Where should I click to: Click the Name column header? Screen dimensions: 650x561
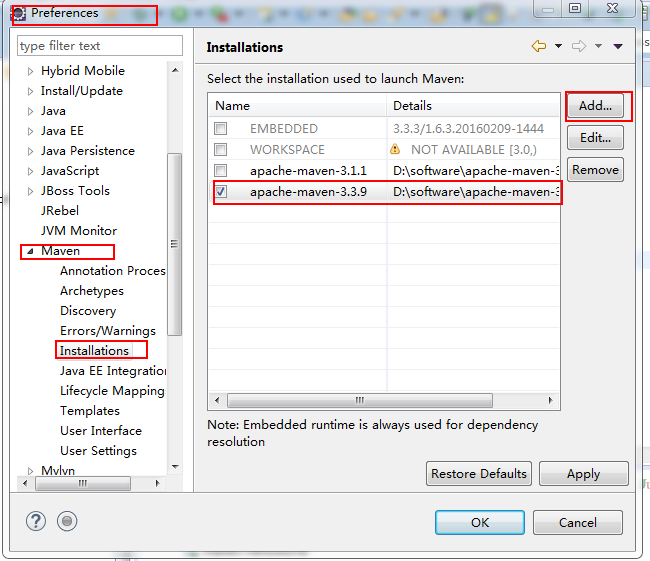click(298, 106)
